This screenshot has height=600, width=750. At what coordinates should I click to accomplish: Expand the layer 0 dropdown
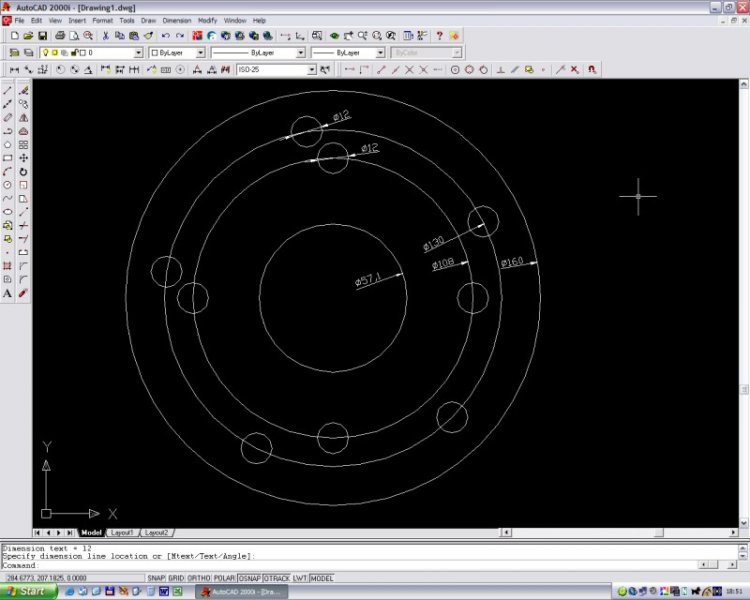[138, 53]
